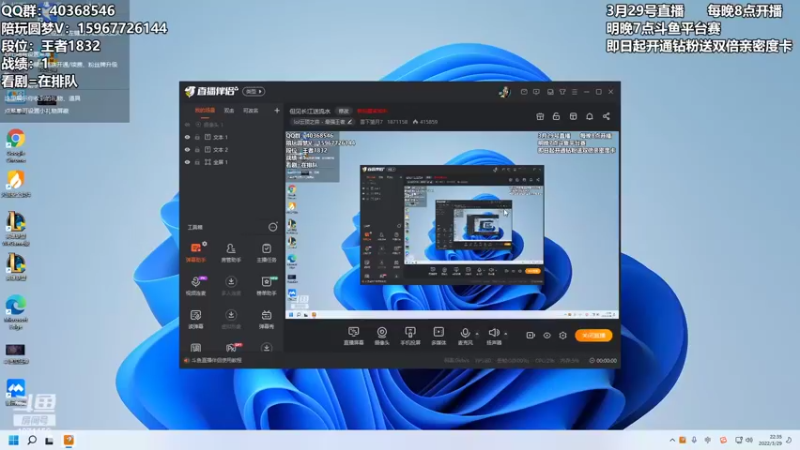Open the 房管助手 tool in the toolbox

click(231, 252)
